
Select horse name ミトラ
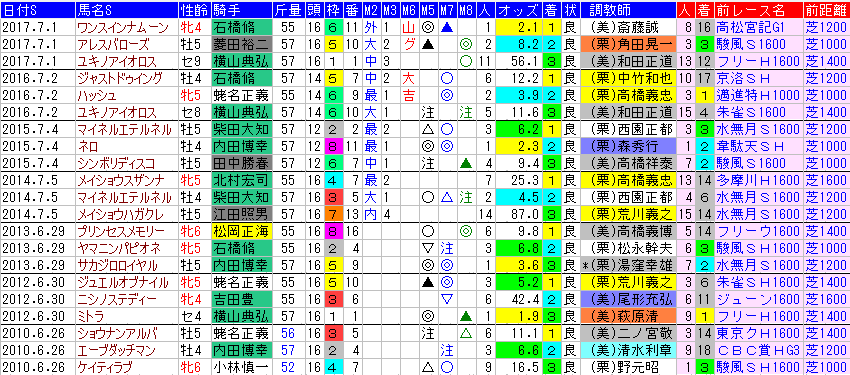(x=91, y=317)
